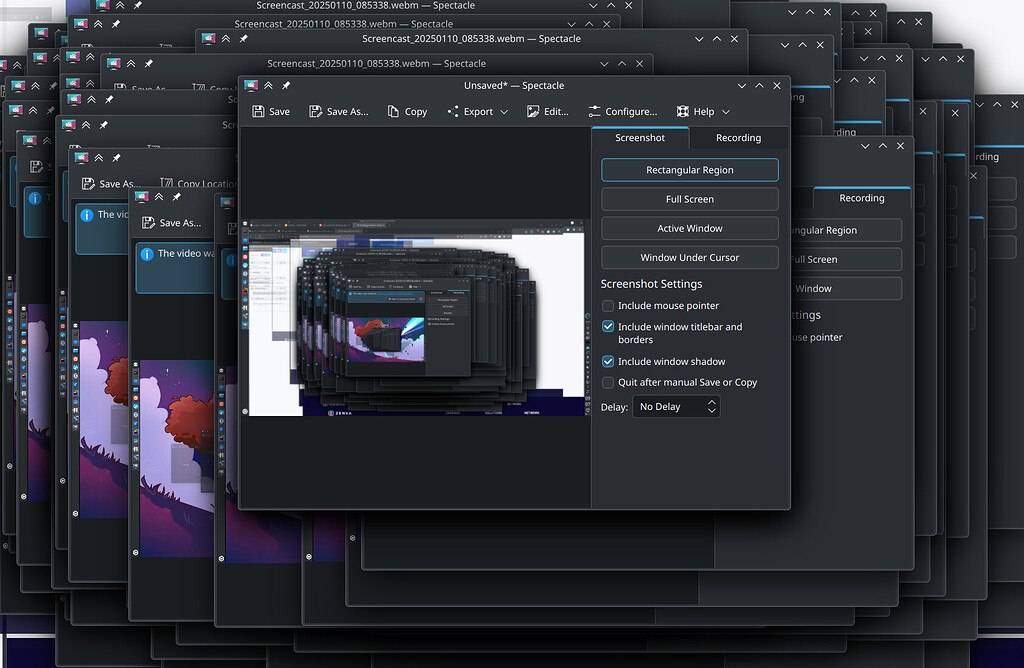Viewport: 1024px width, 668px height.
Task: Select Rectangular Region capture mode
Action: pos(689,169)
